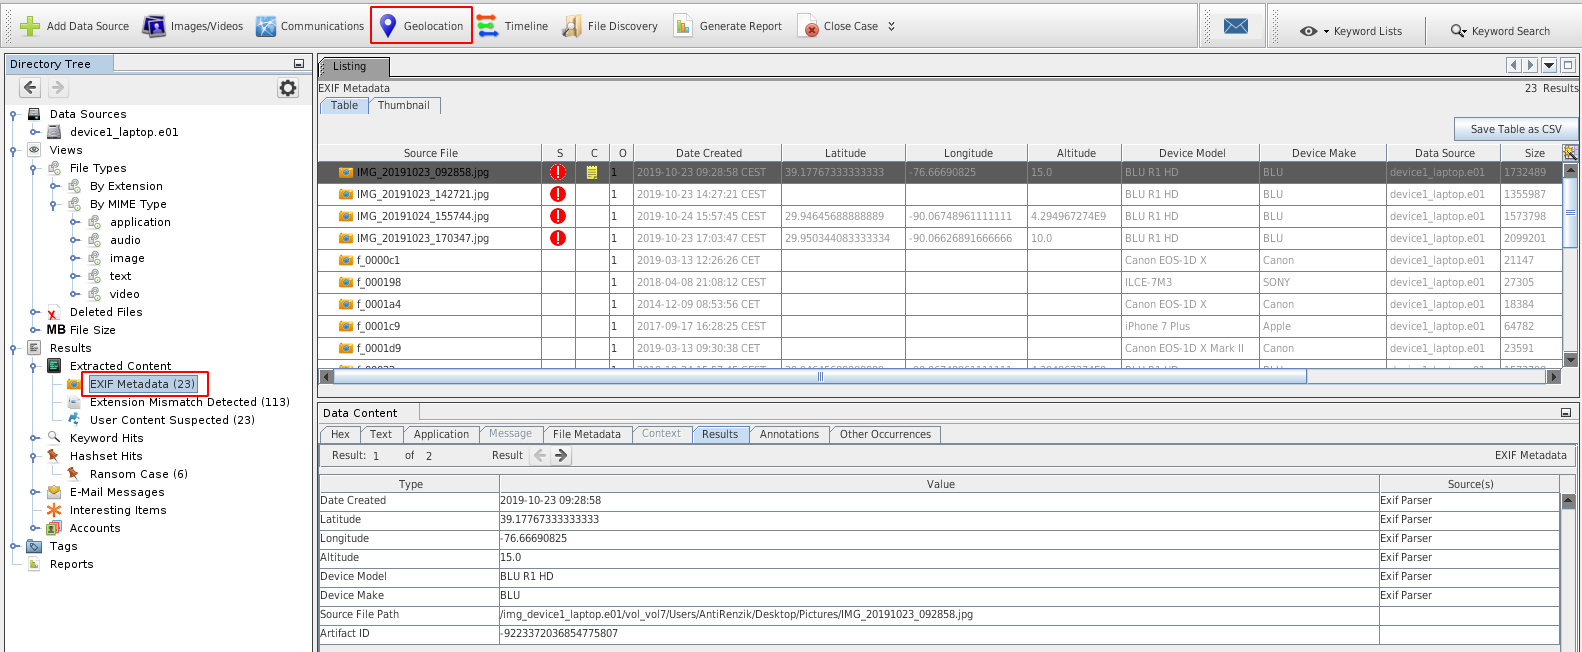1582x652 pixels.
Task: Switch to the Thumbnail tab
Action: (403, 105)
